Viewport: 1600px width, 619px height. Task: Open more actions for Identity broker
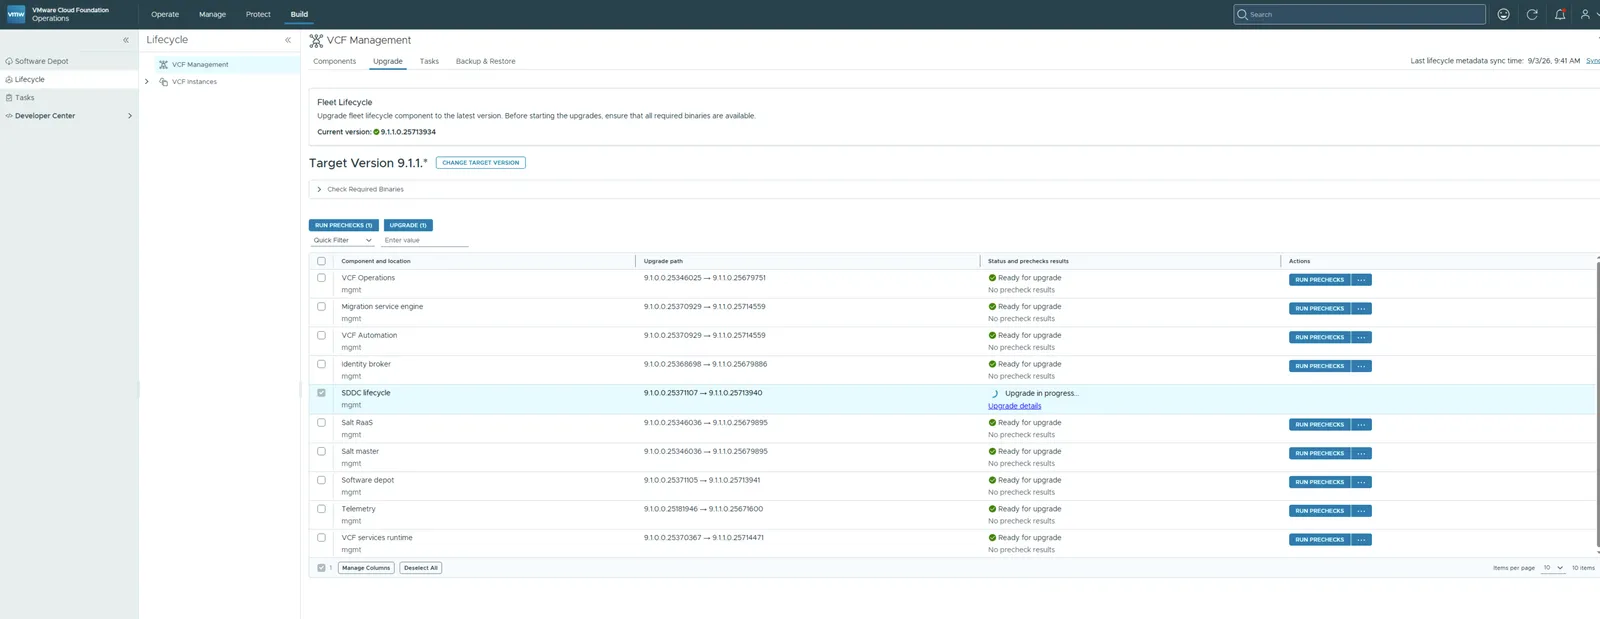pyautogui.click(x=1361, y=366)
